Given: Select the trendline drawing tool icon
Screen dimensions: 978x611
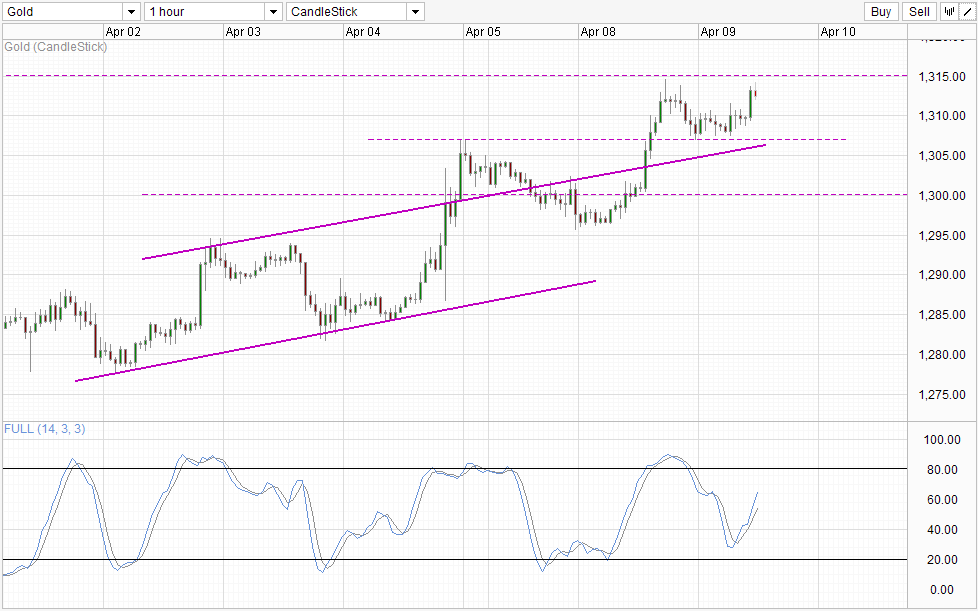Looking at the screenshot, I should [966, 11].
